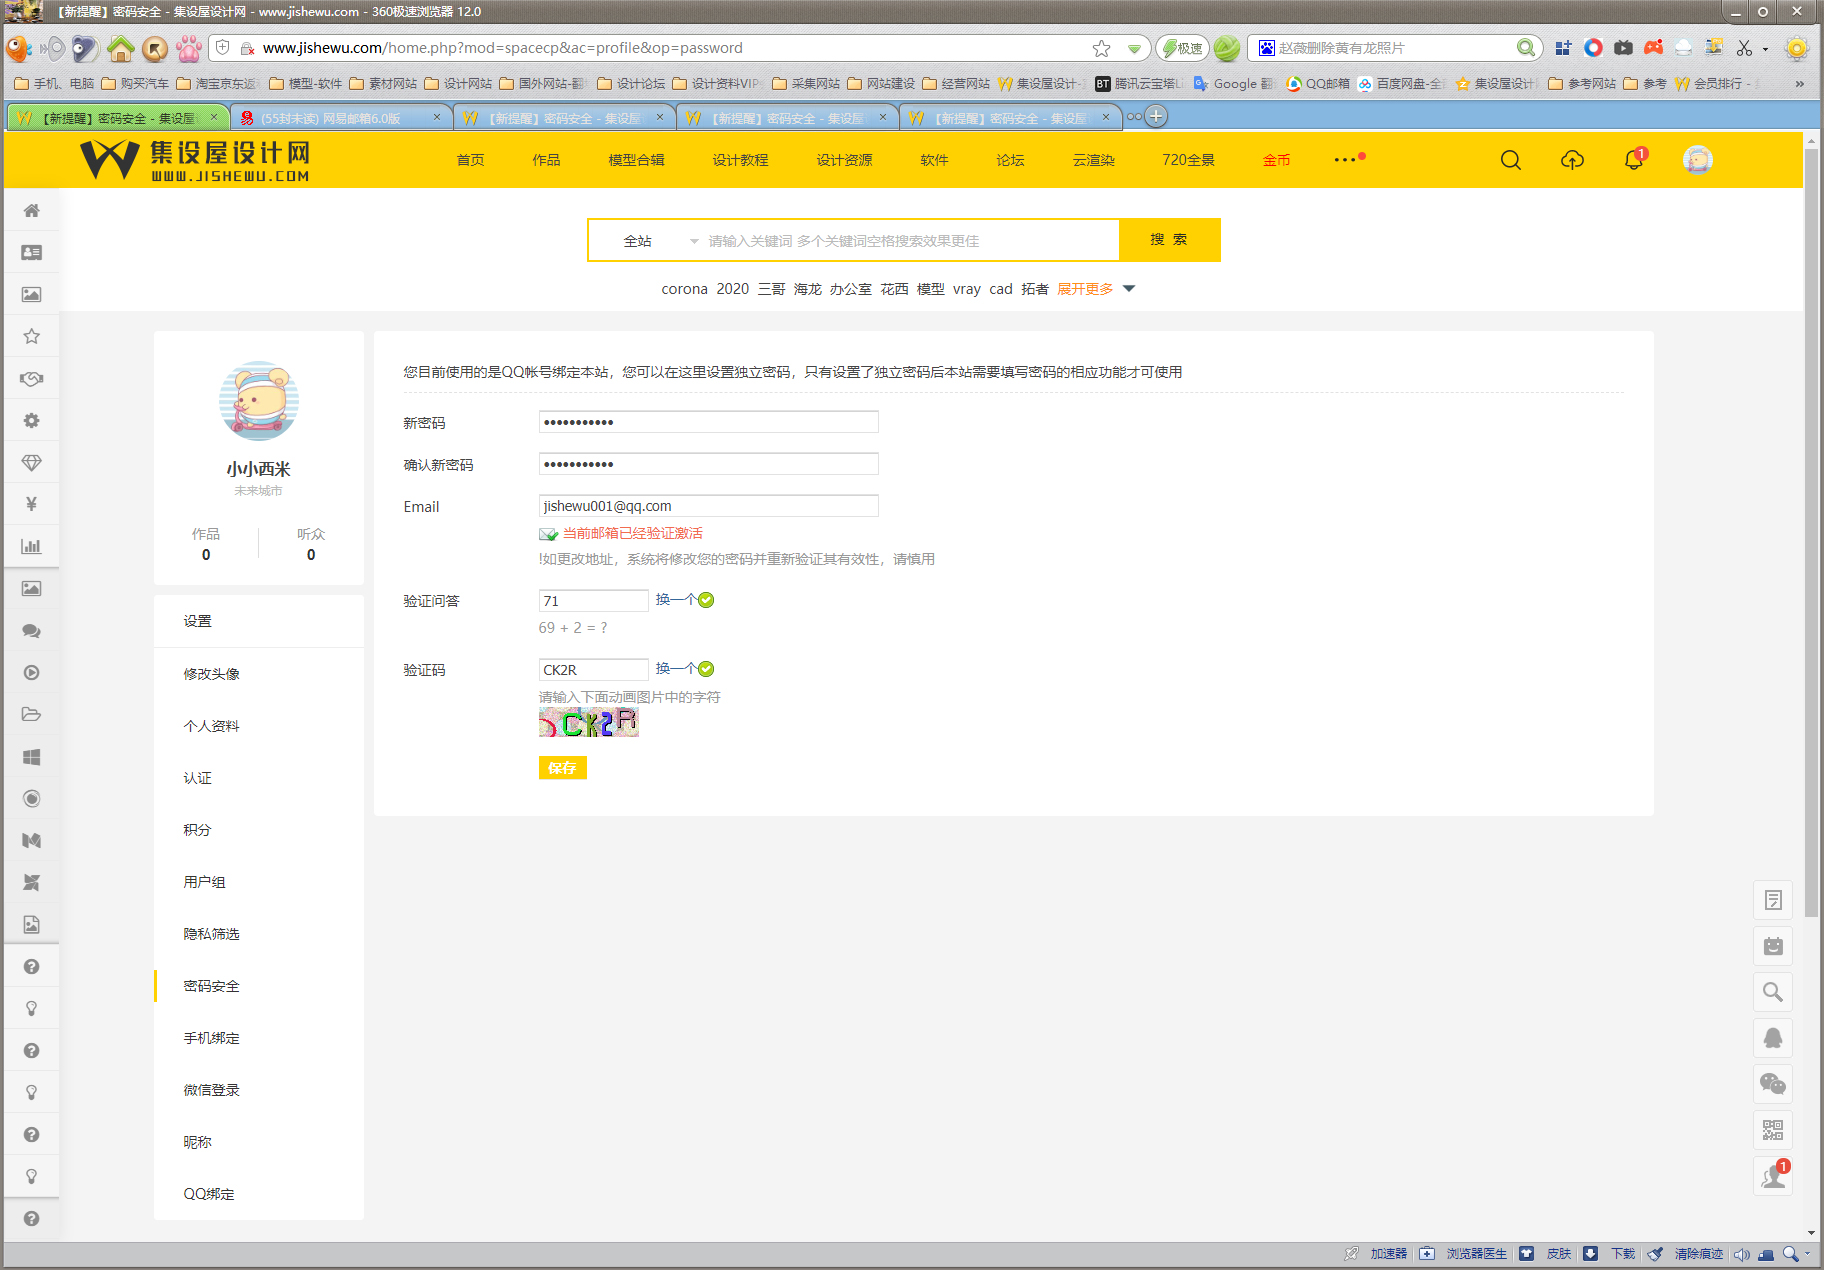Open the gear settings icon in left sidebar
The width and height of the screenshot is (1824, 1270).
pos(32,421)
